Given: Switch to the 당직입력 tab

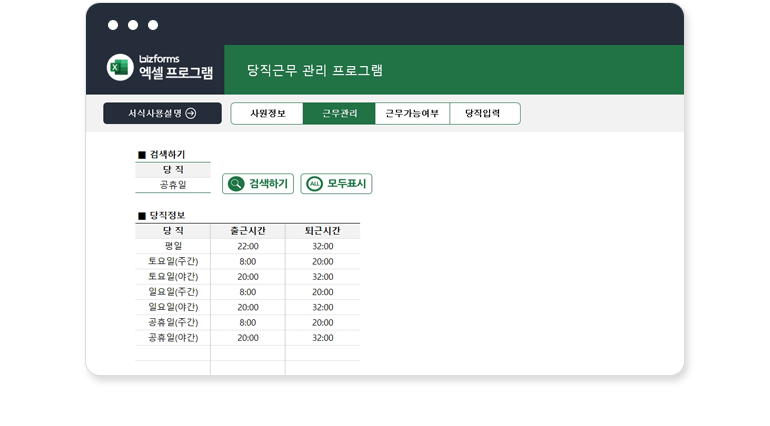Looking at the screenshot, I should click(x=485, y=114).
